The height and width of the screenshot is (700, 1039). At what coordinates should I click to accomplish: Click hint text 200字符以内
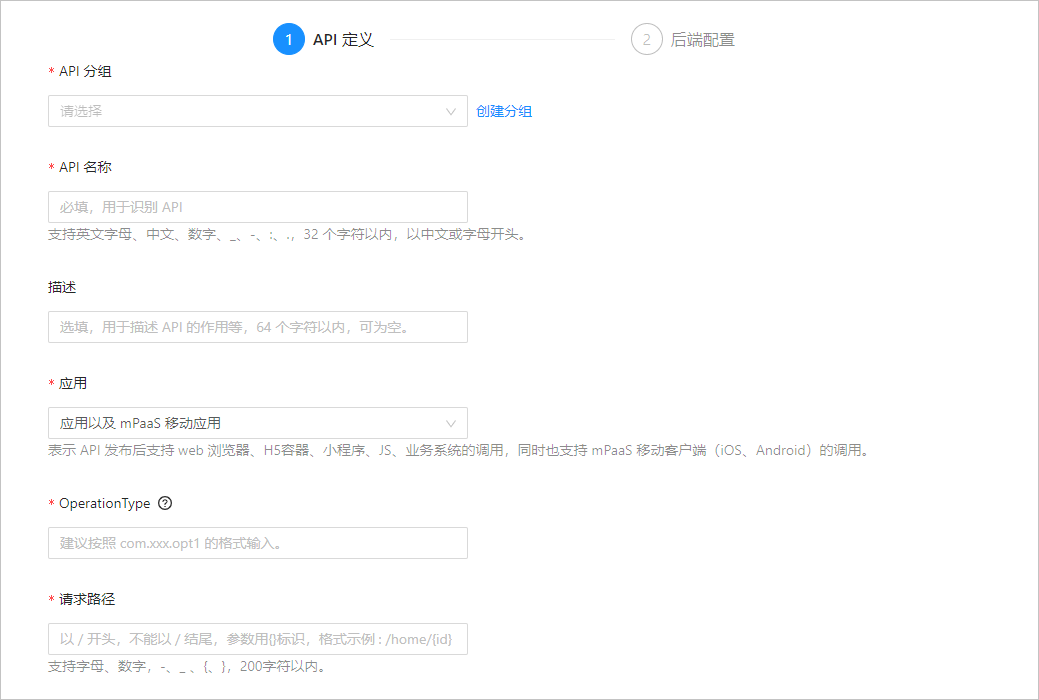(x=188, y=666)
